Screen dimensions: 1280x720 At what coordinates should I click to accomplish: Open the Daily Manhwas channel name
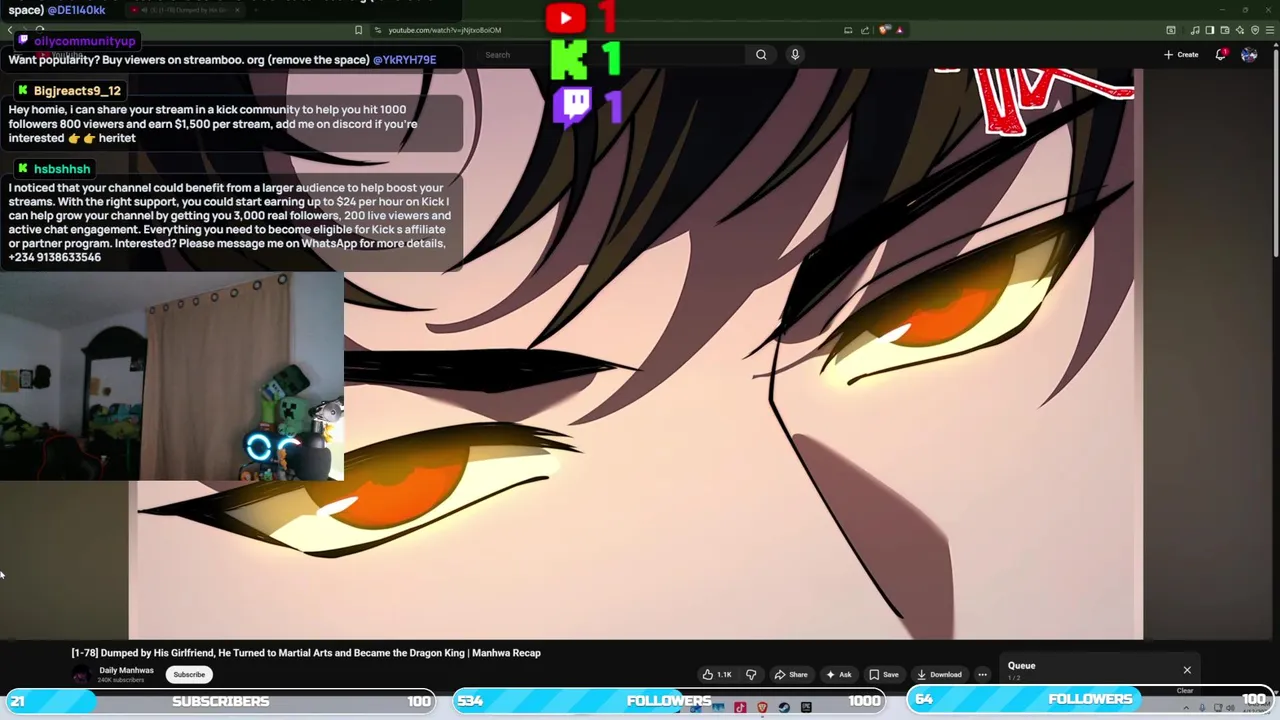point(126,670)
